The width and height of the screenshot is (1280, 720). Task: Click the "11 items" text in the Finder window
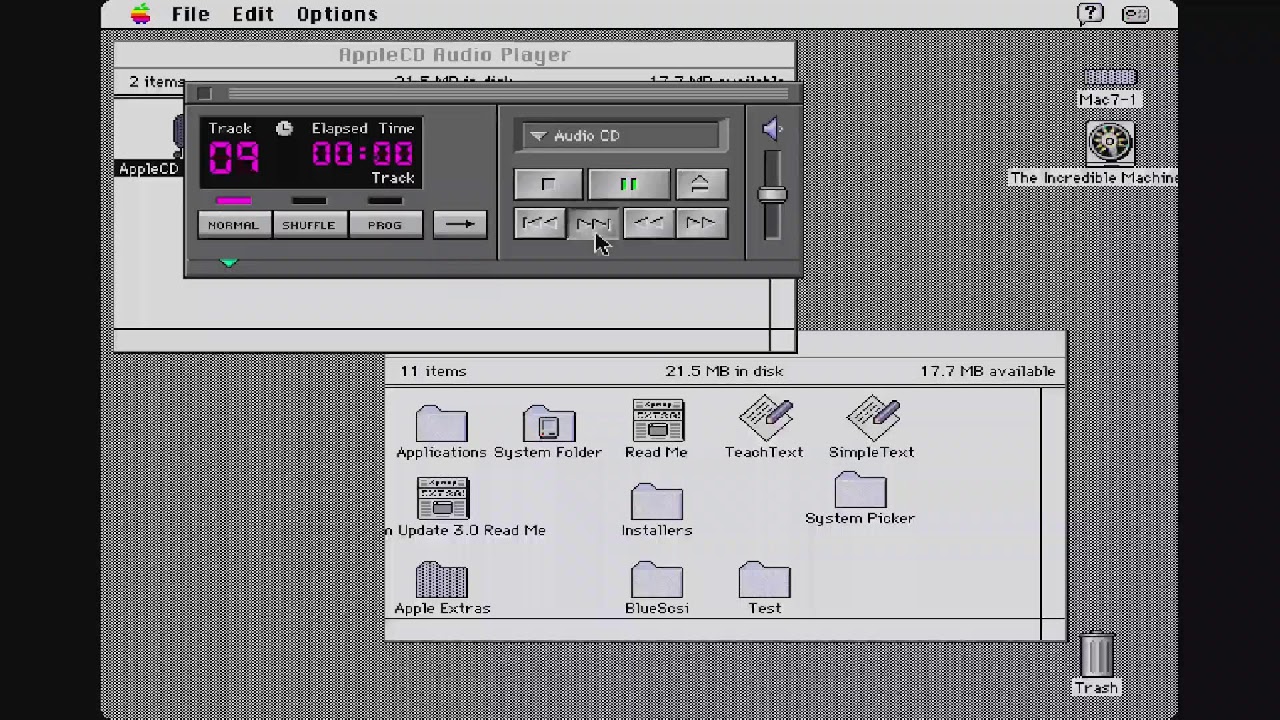[x=433, y=371]
